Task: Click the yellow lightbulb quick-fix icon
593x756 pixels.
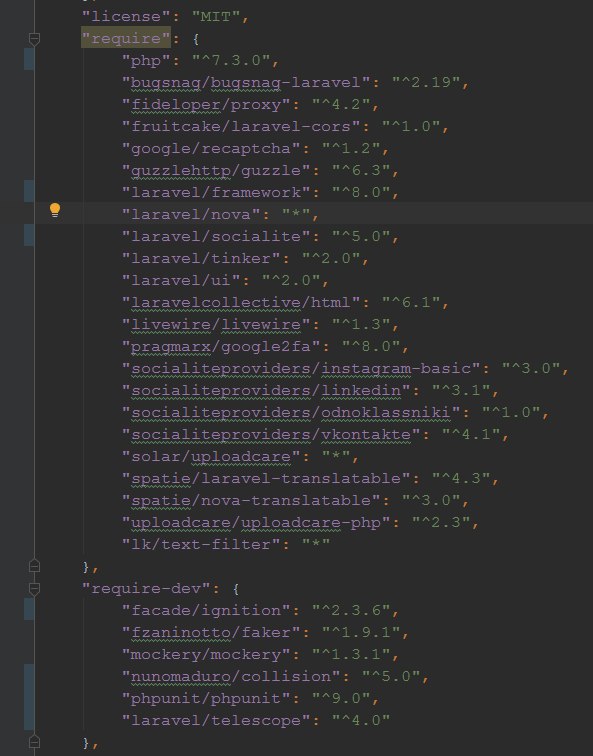Action: (55, 211)
